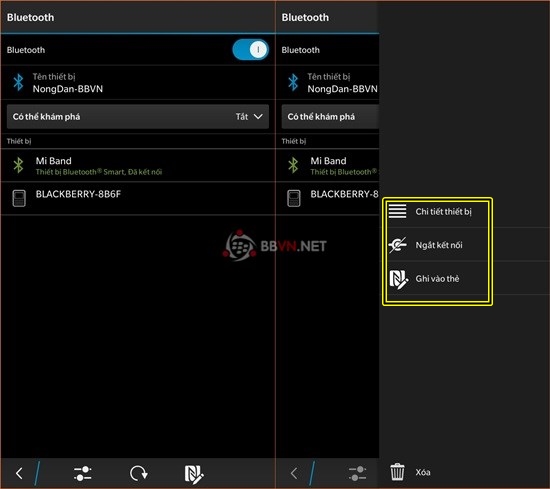This screenshot has height=489, width=550.
Task: Tap the dimmed back arrow in right screen
Action: 294,473
